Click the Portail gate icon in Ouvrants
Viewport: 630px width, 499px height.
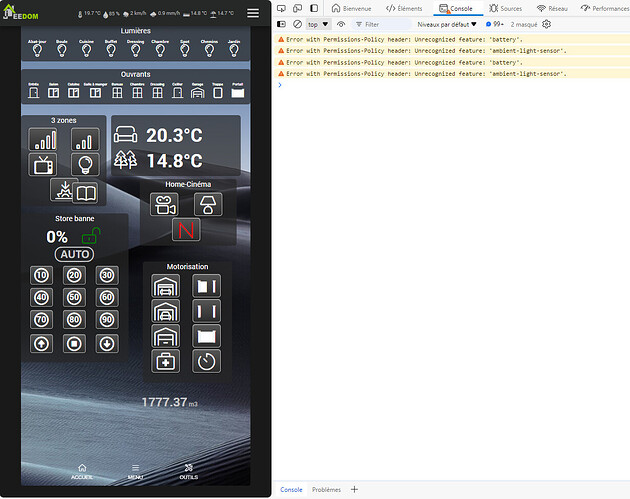pos(238,93)
